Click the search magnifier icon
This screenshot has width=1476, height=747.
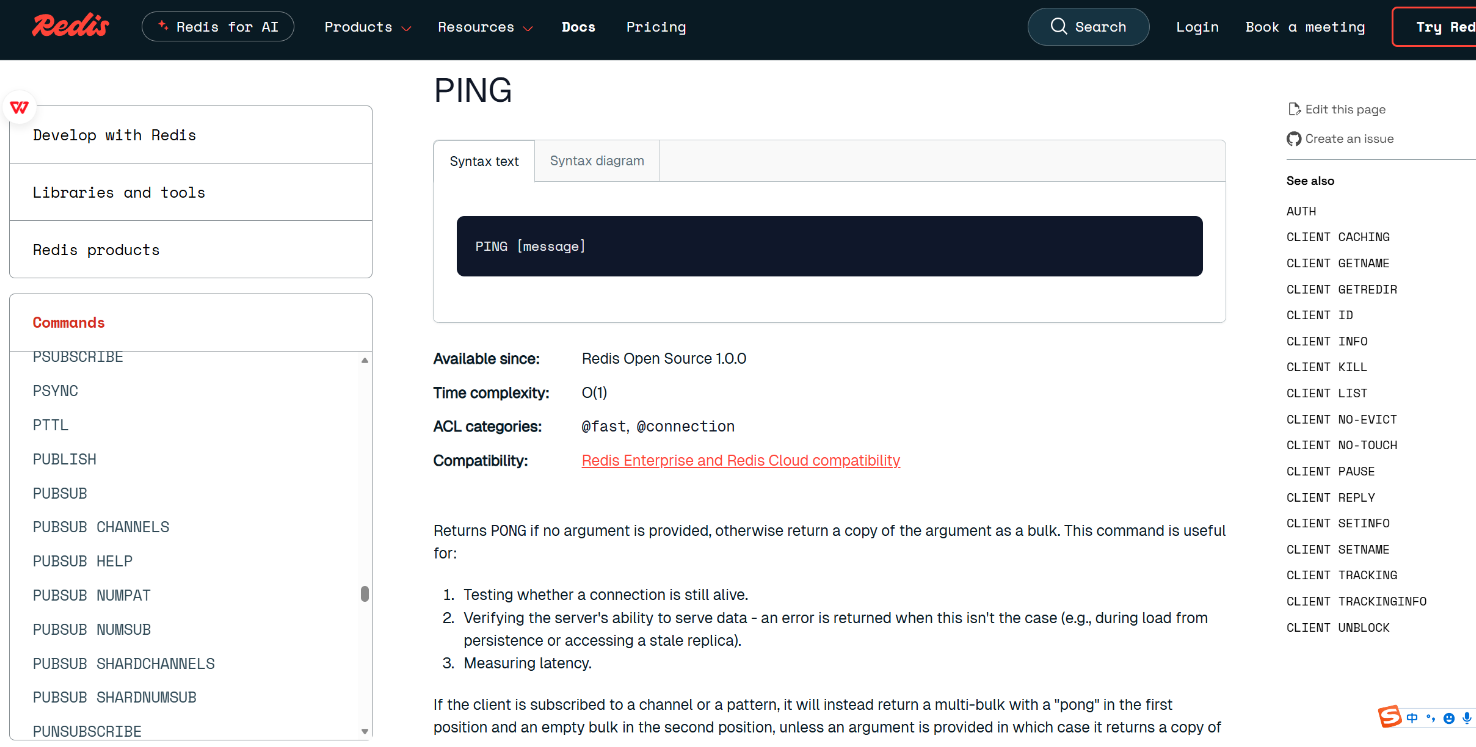1059,27
